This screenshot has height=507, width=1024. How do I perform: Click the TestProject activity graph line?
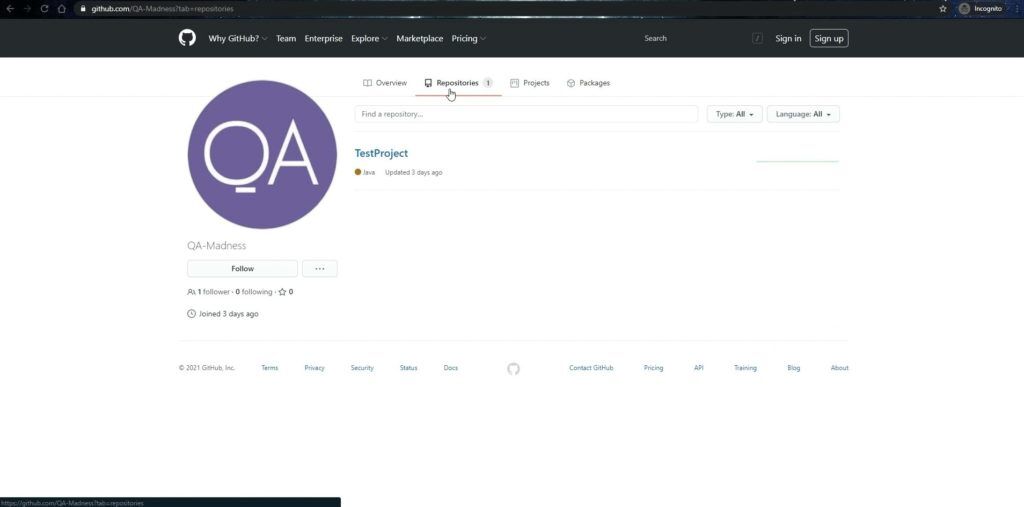point(797,161)
